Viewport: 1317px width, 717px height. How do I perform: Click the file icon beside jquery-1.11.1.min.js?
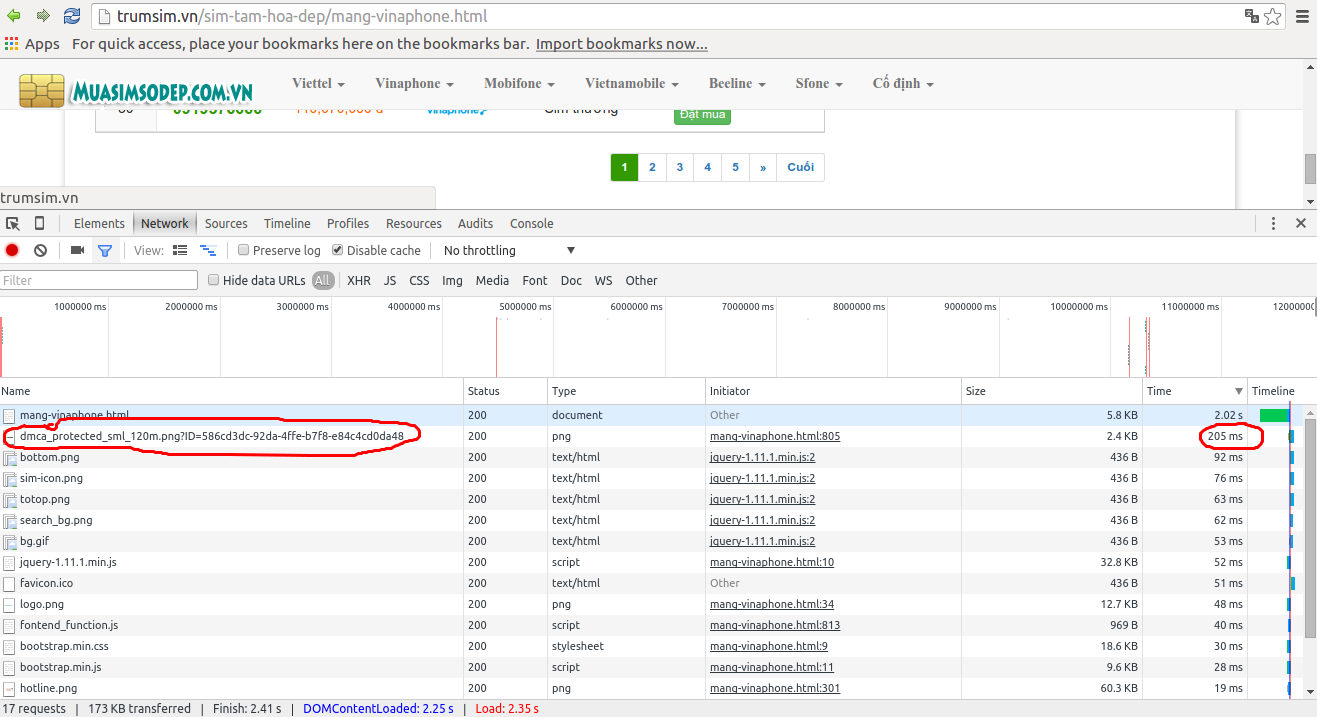tap(9, 562)
